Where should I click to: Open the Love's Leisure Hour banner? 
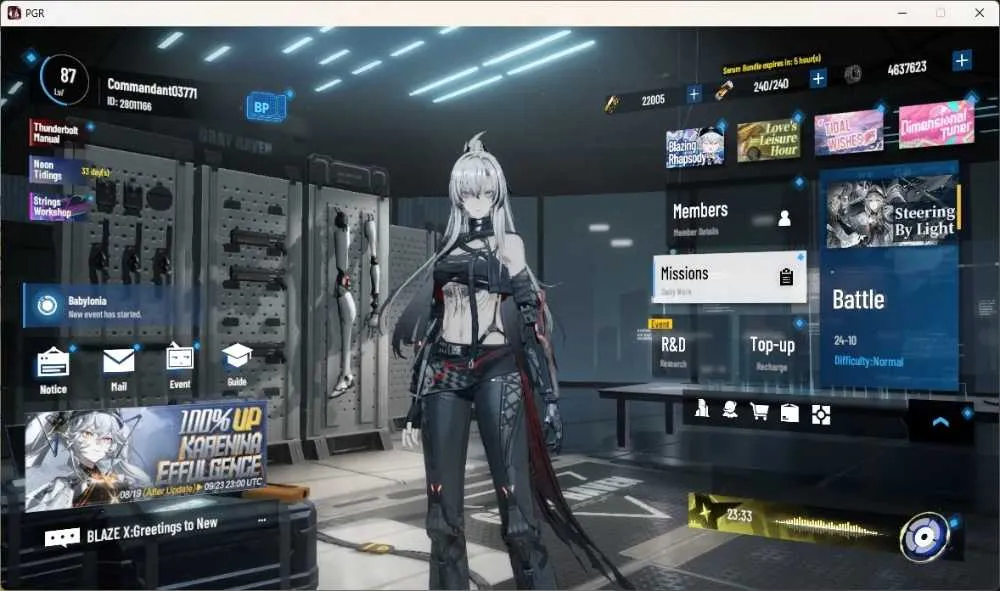pyautogui.click(x=768, y=140)
